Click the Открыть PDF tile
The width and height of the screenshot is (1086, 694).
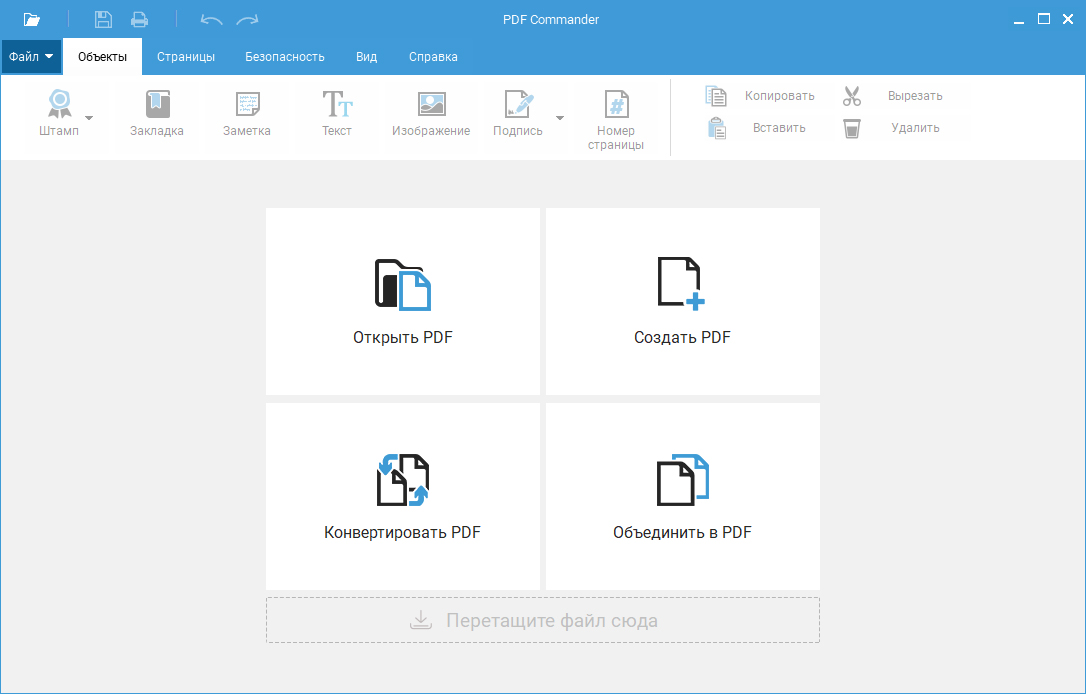(402, 301)
